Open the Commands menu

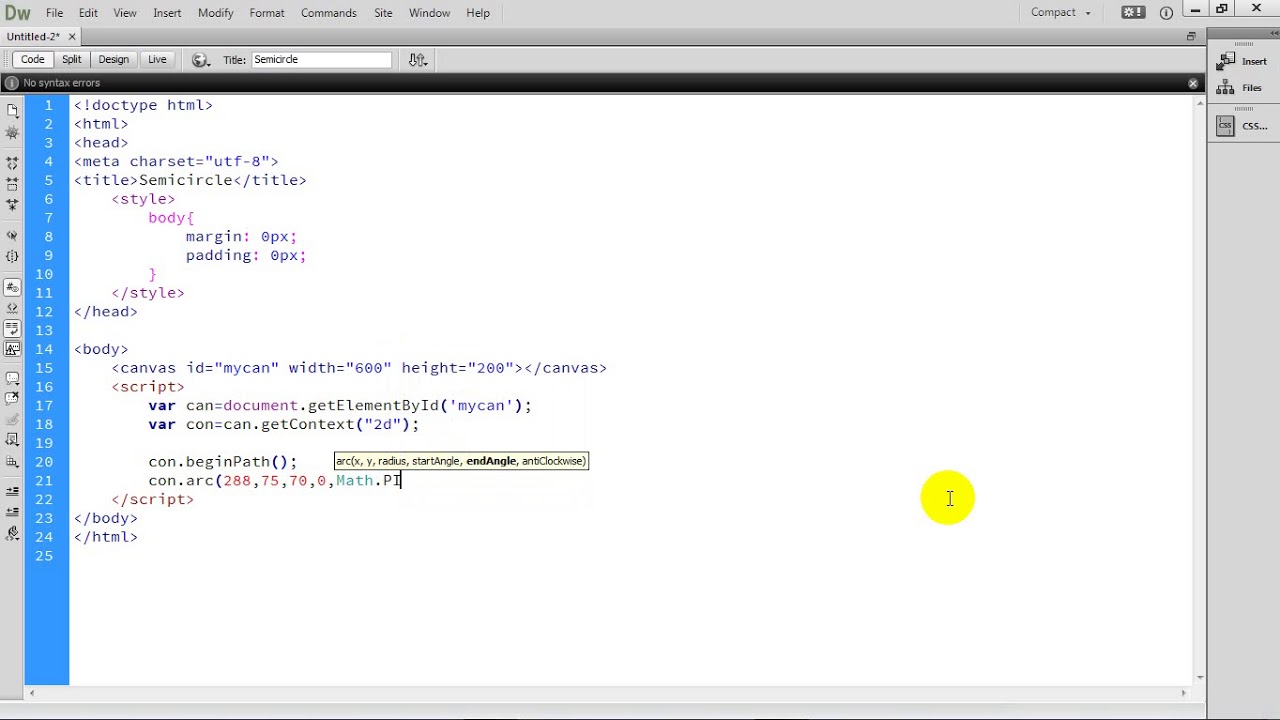coord(329,13)
